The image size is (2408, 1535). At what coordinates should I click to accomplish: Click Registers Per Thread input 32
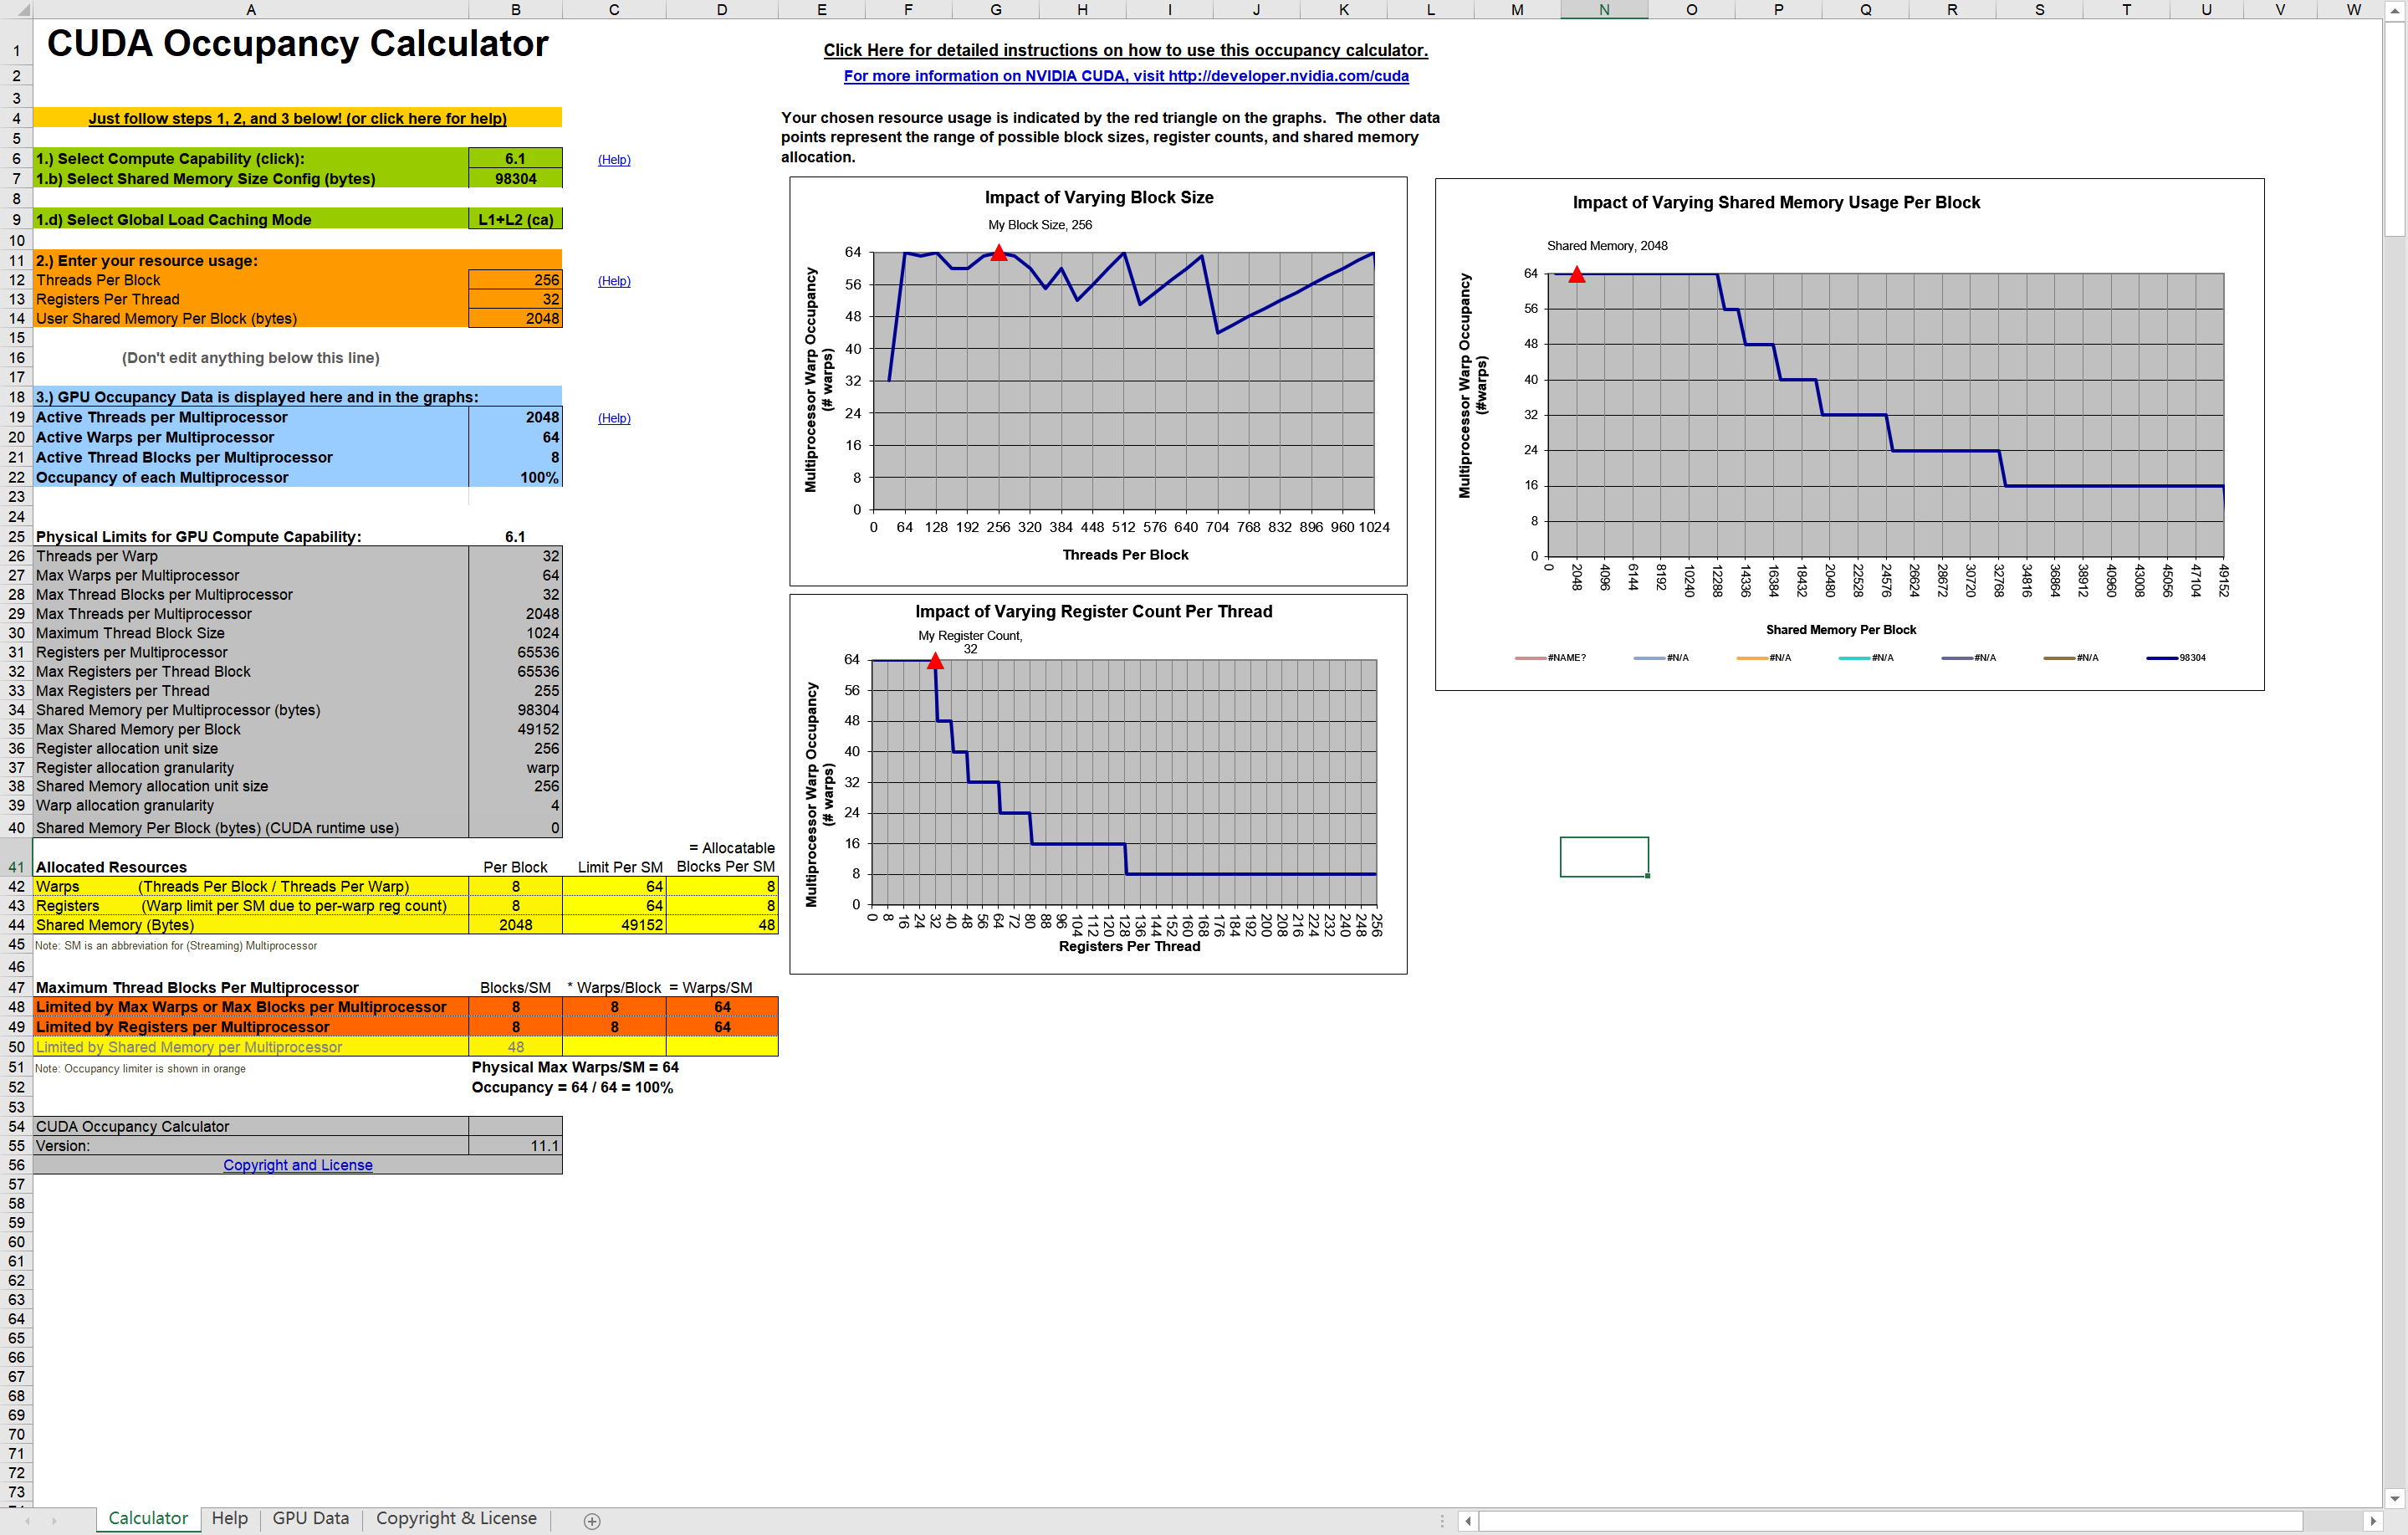515,299
